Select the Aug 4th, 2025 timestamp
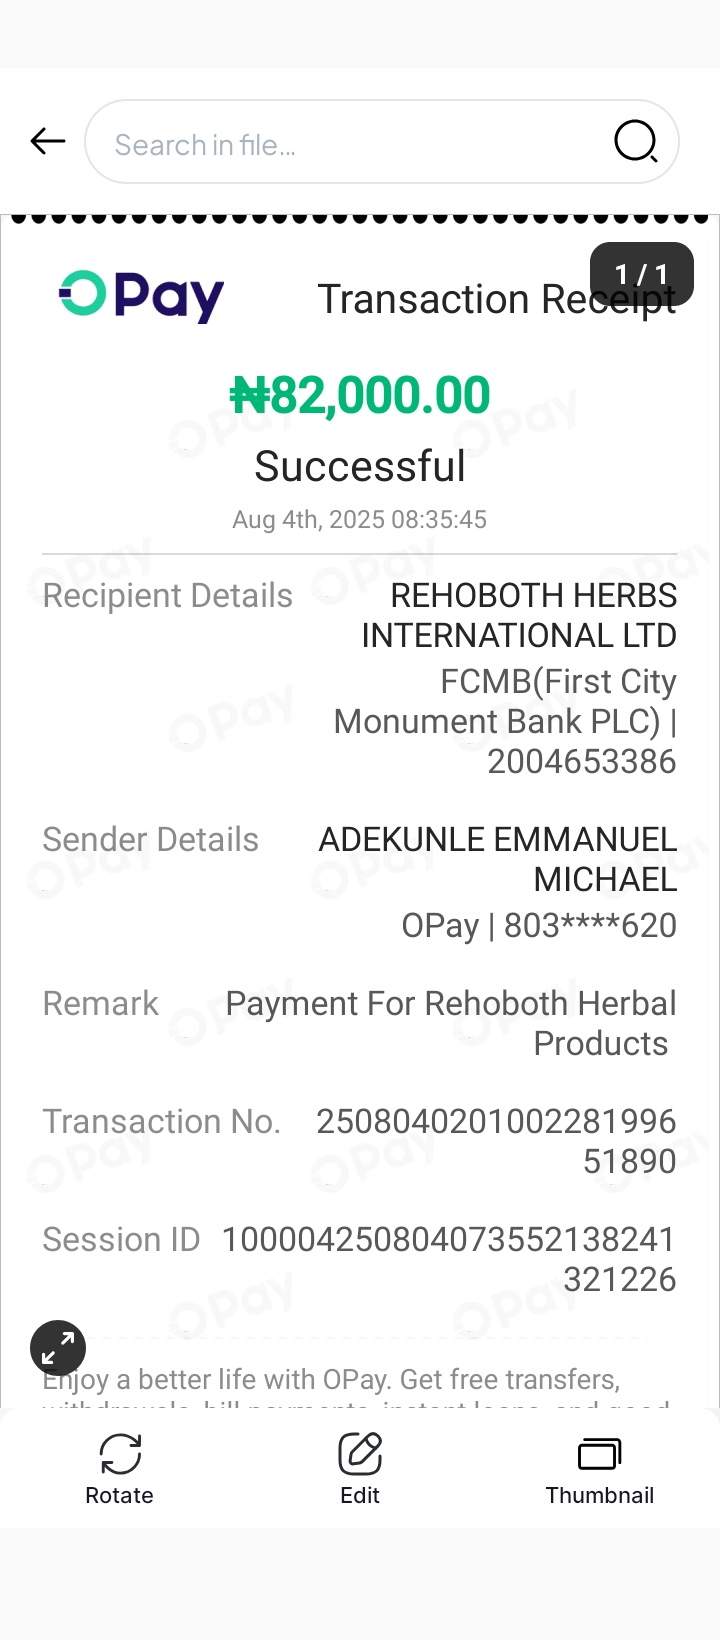The width and height of the screenshot is (720, 1640). [x=360, y=520]
